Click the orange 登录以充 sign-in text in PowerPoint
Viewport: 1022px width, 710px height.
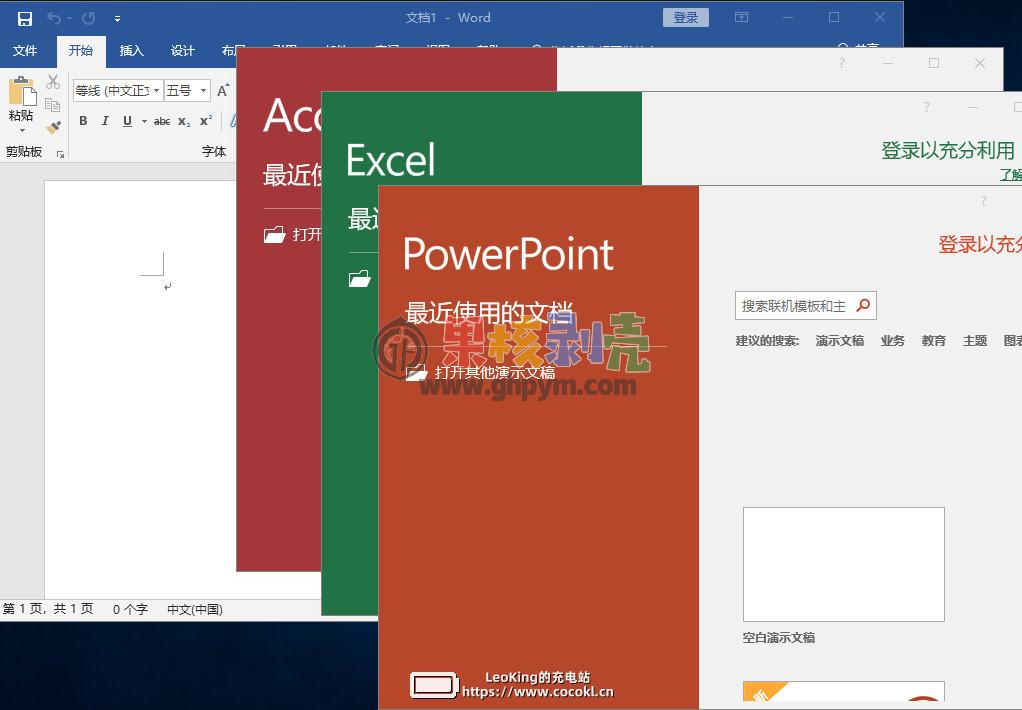980,244
